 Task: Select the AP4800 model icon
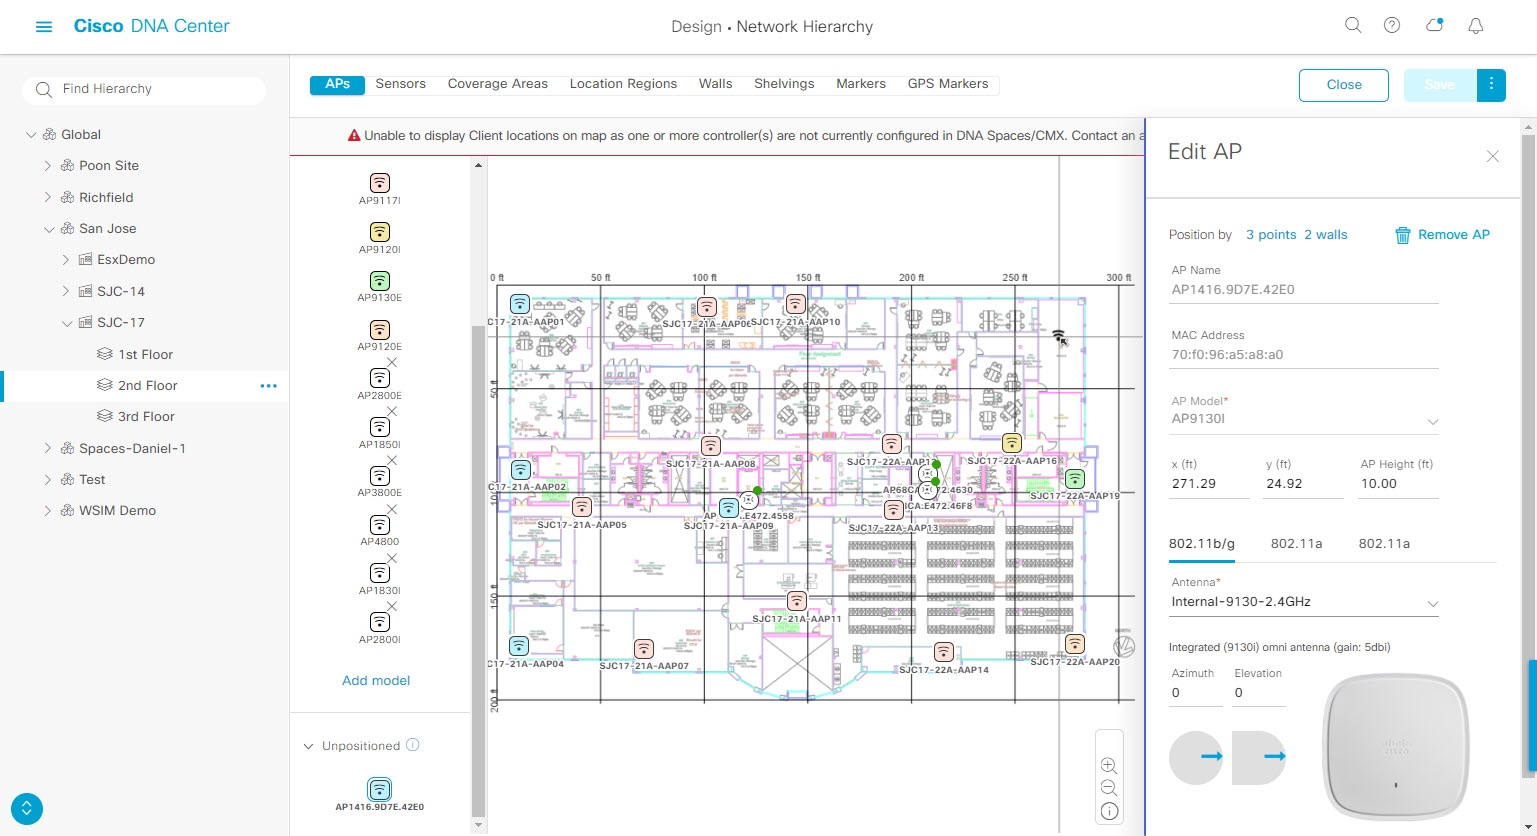[x=379, y=525]
